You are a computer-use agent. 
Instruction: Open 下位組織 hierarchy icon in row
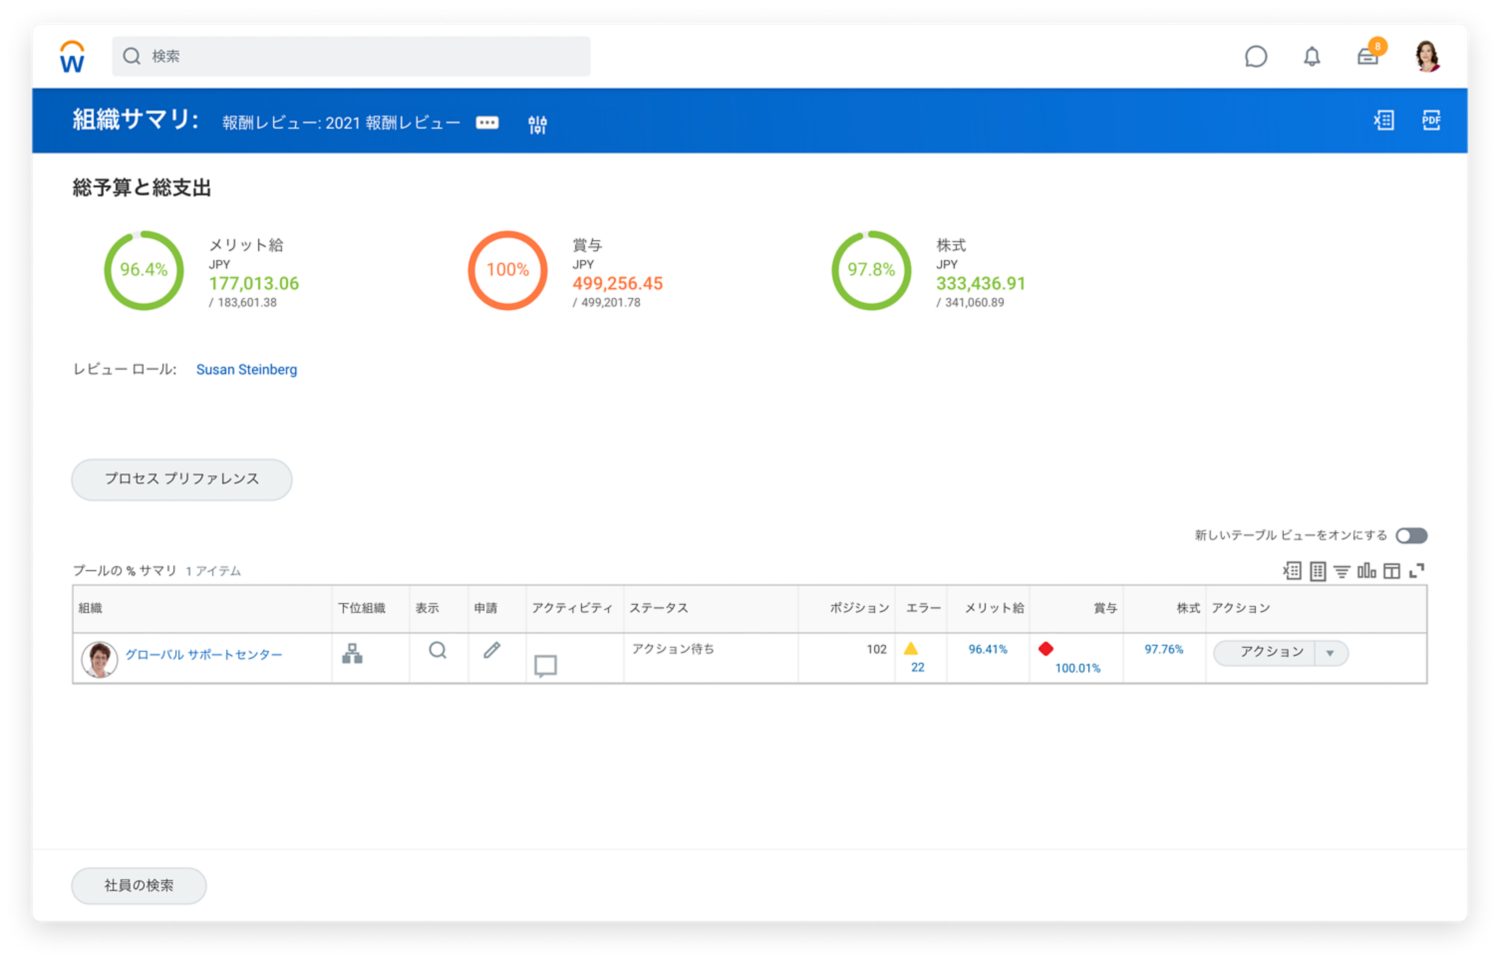(x=352, y=653)
